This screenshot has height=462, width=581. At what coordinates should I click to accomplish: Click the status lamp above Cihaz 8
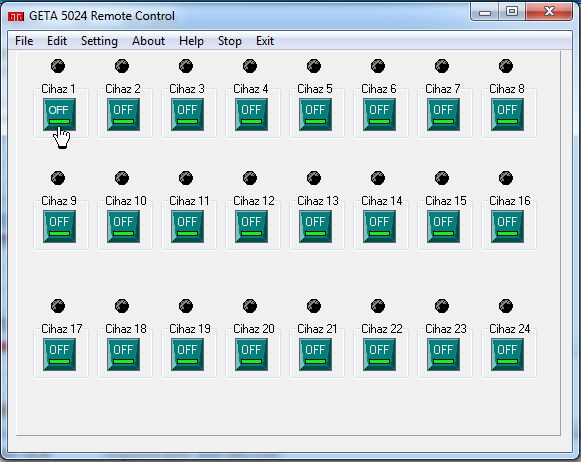pyautogui.click(x=506, y=66)
